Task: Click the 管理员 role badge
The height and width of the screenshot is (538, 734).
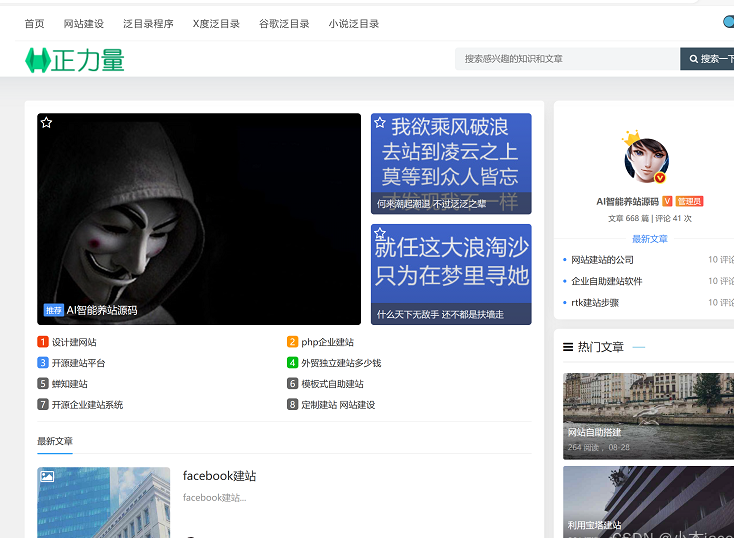Action: pos(689,201)
